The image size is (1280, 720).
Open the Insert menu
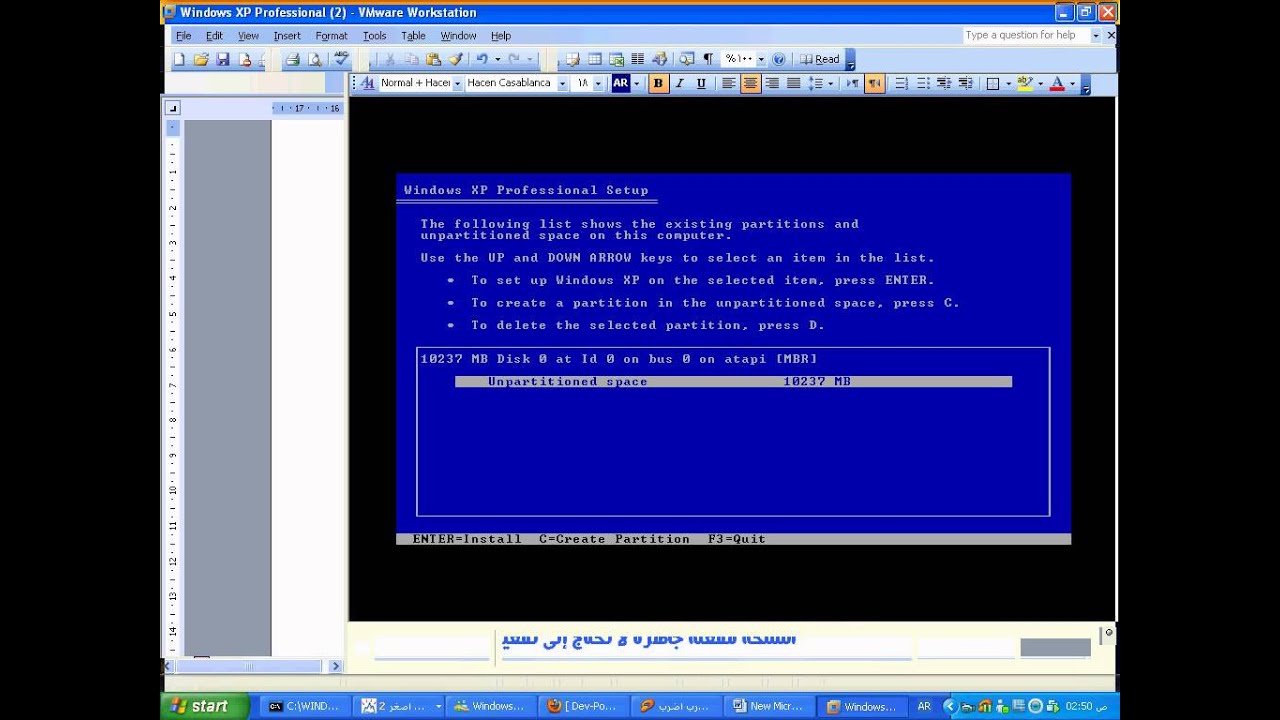pyautogui.click(x=287, y=36)
